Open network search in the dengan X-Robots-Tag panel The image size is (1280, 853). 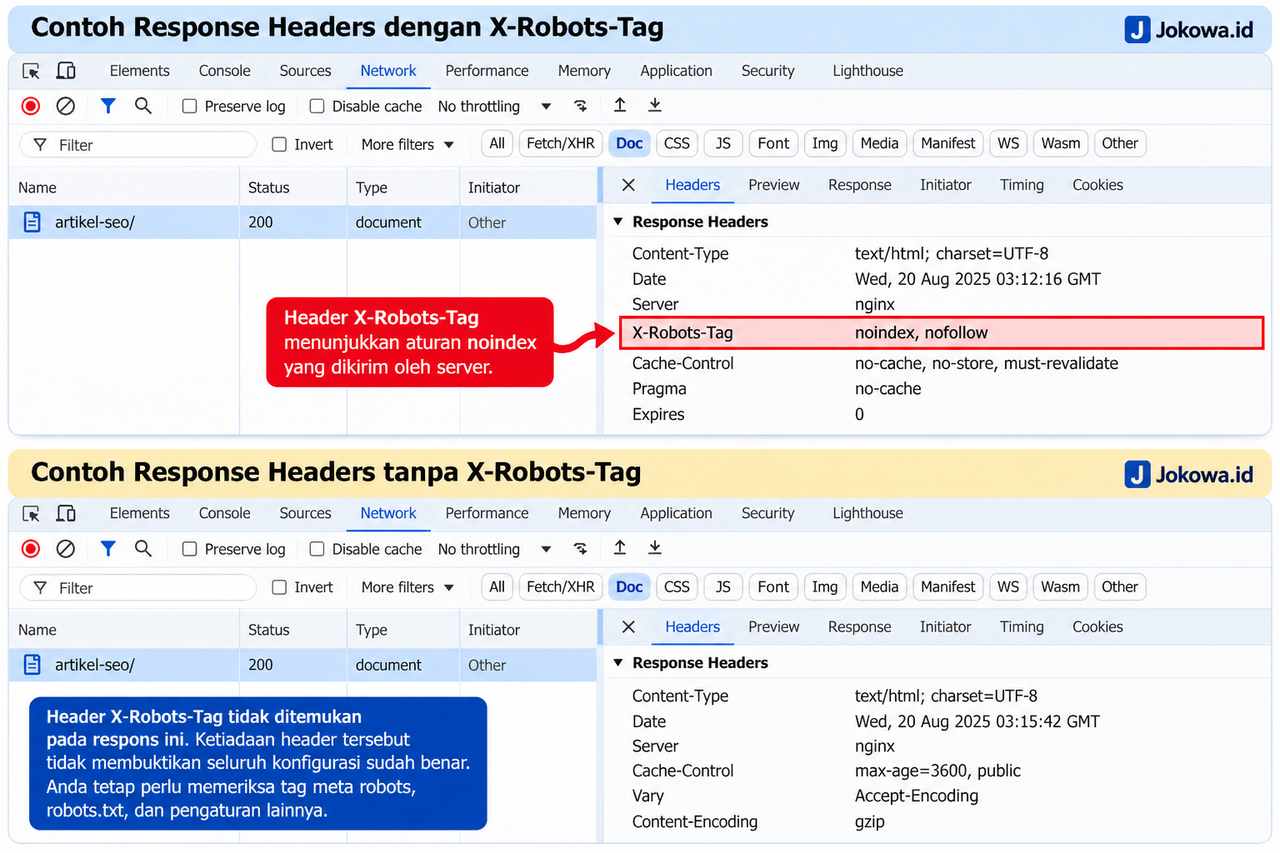(143, 105)
